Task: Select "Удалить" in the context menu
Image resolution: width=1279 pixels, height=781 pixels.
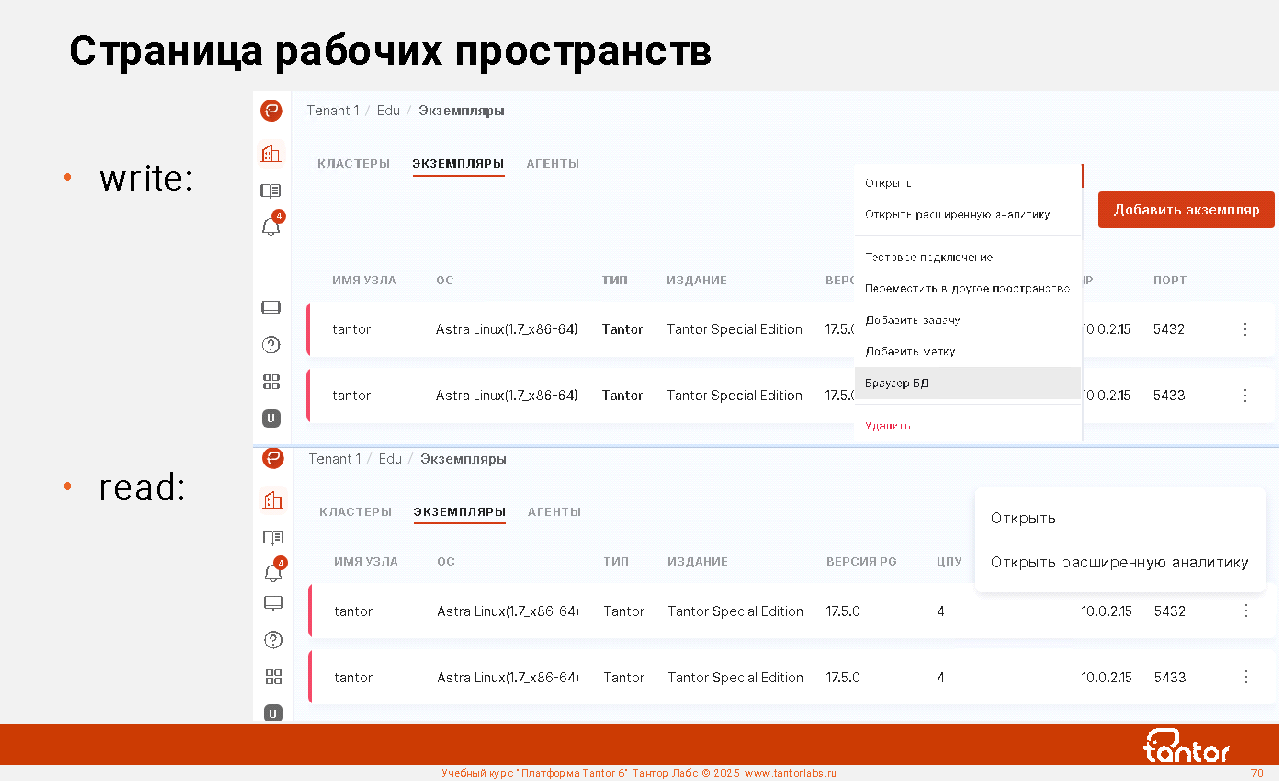Action: tap(888, 425)
